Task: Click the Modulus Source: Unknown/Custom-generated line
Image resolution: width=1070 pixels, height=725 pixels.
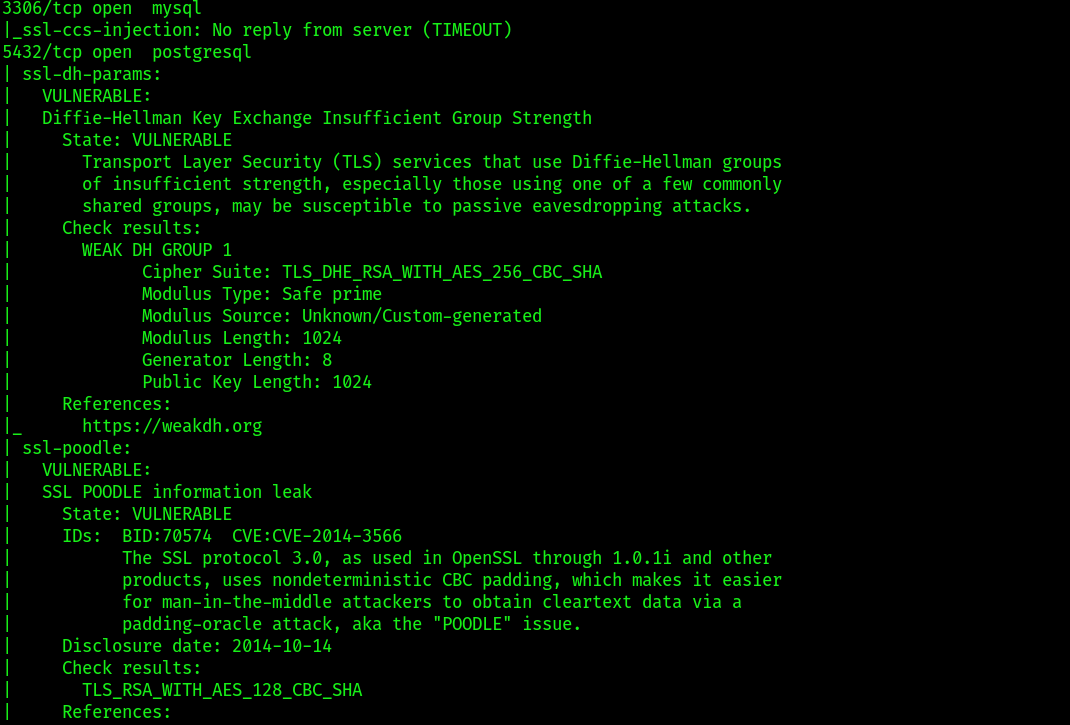Action: point(342,316)
